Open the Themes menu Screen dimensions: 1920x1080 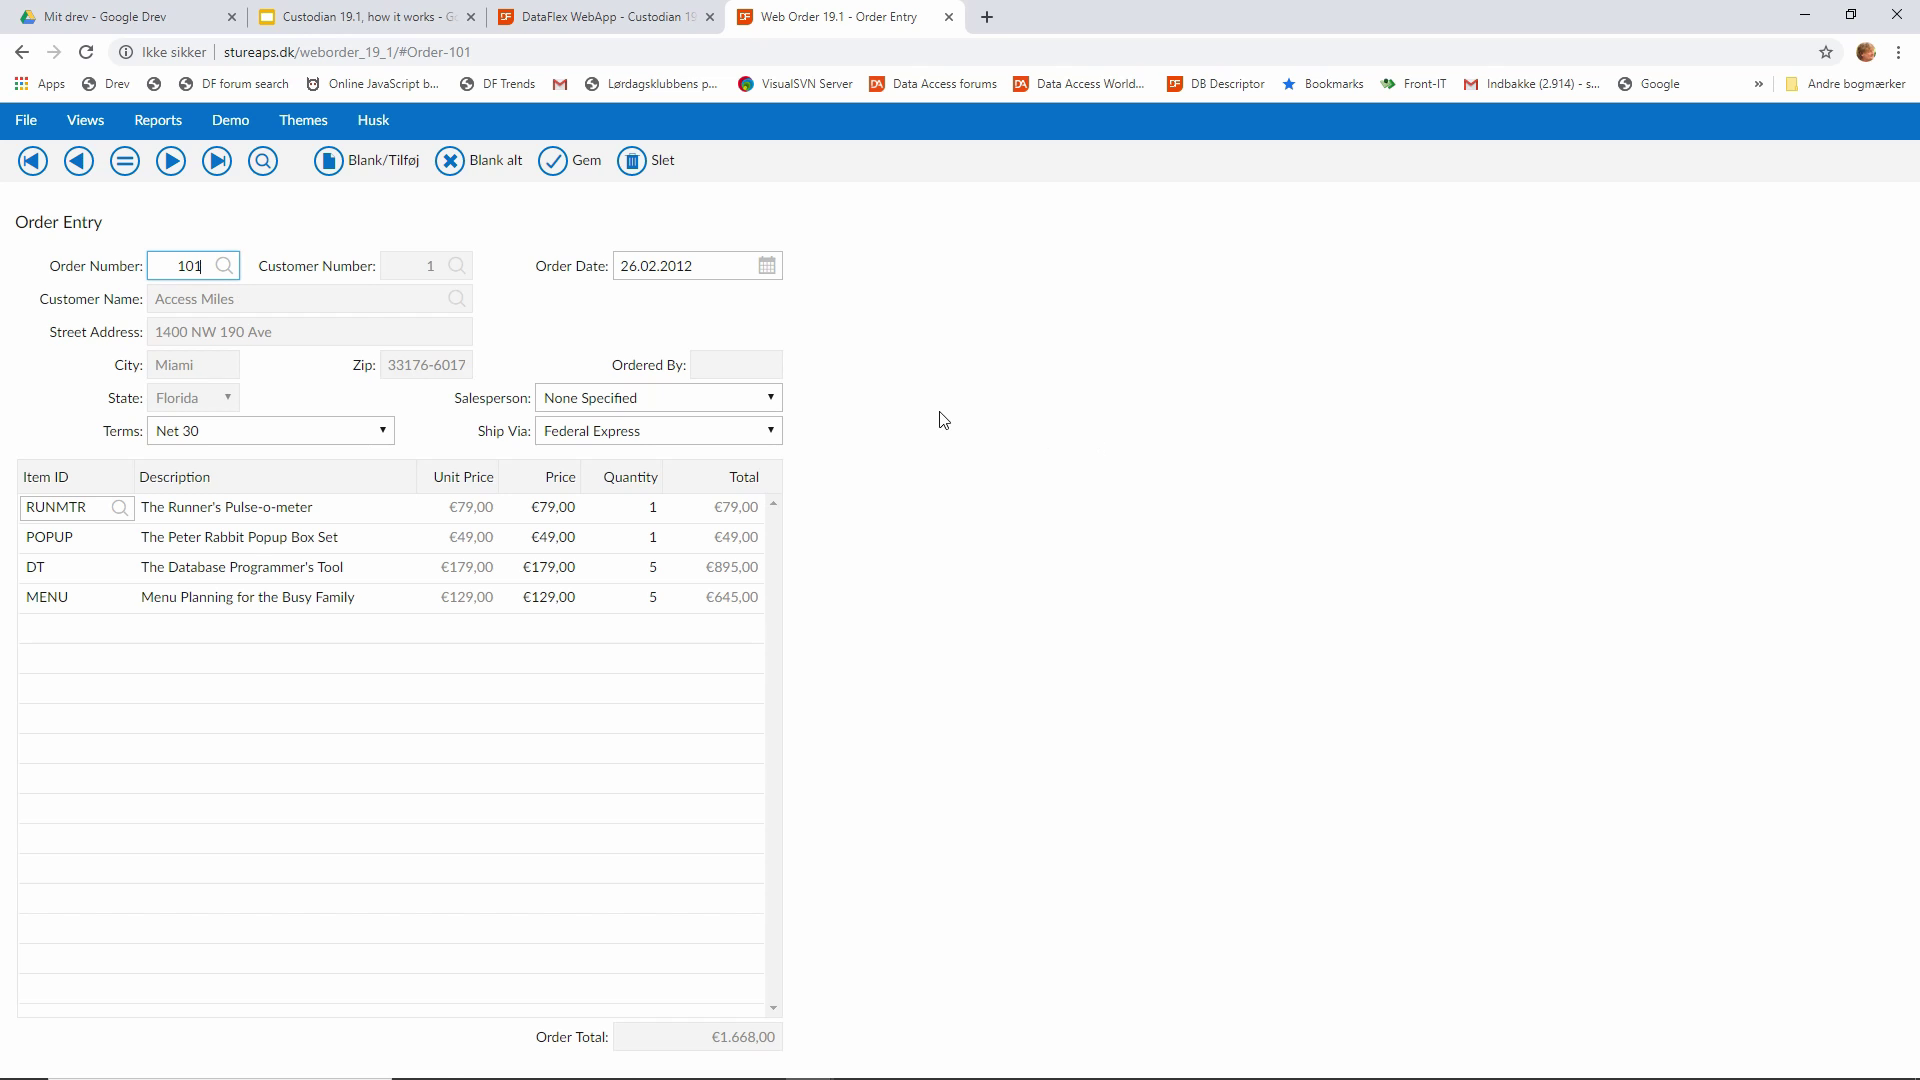coord(303,120)
